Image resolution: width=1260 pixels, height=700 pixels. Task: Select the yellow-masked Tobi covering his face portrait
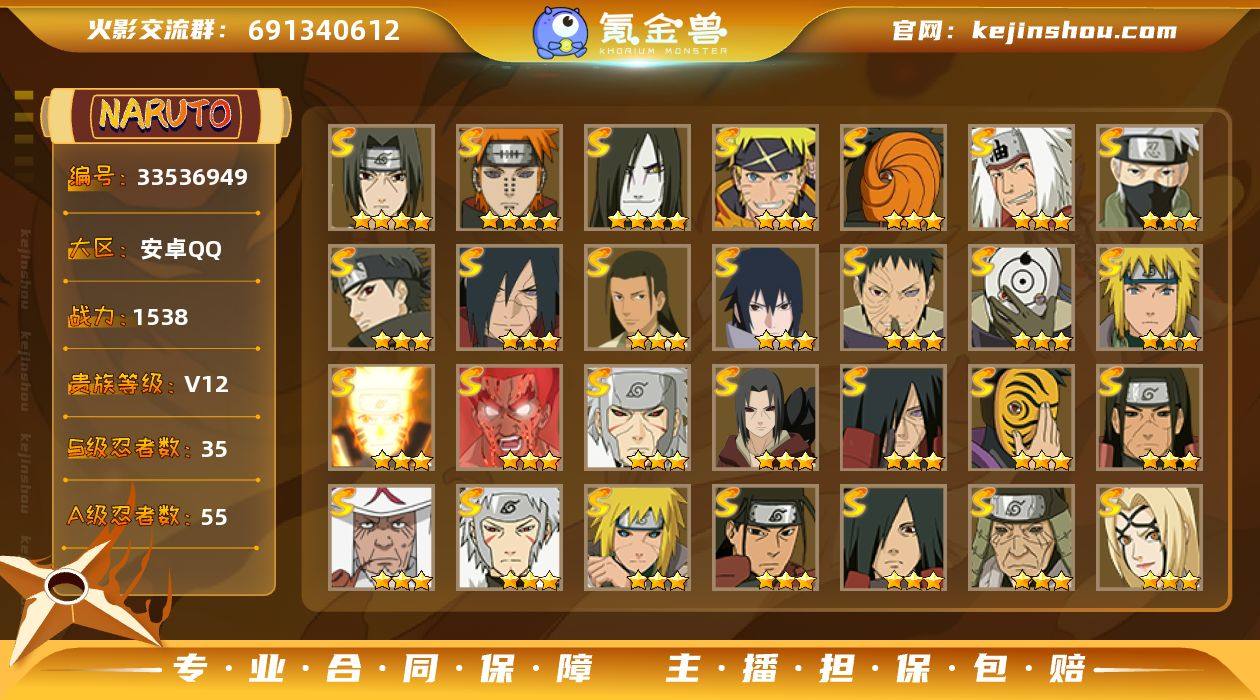(1021, 418)
